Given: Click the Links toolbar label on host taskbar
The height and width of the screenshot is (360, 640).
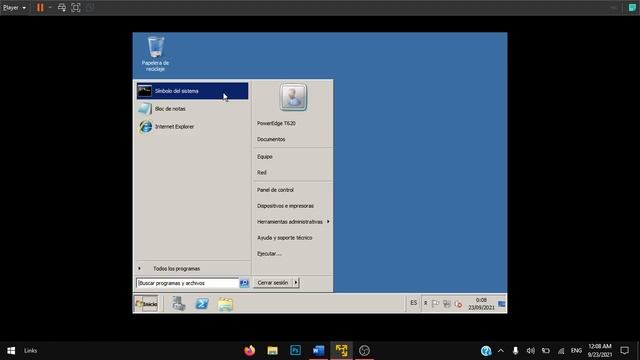Looking at the screenshot, I should tap(31, 351).
